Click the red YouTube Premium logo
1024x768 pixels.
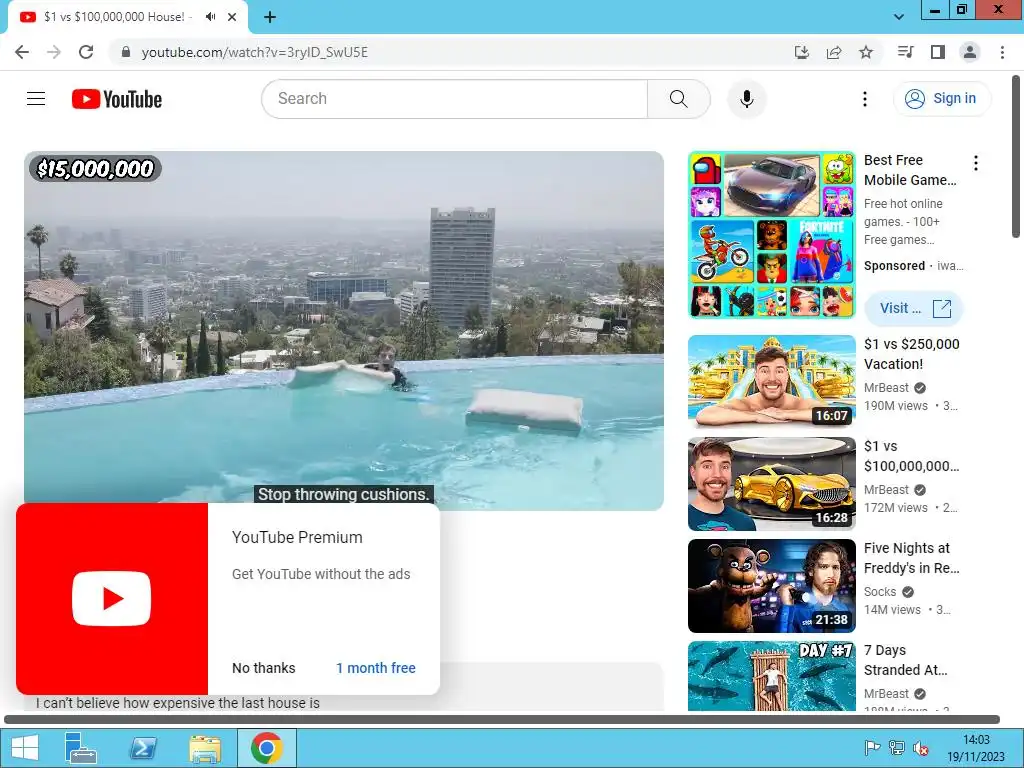[x=112, y=599]
